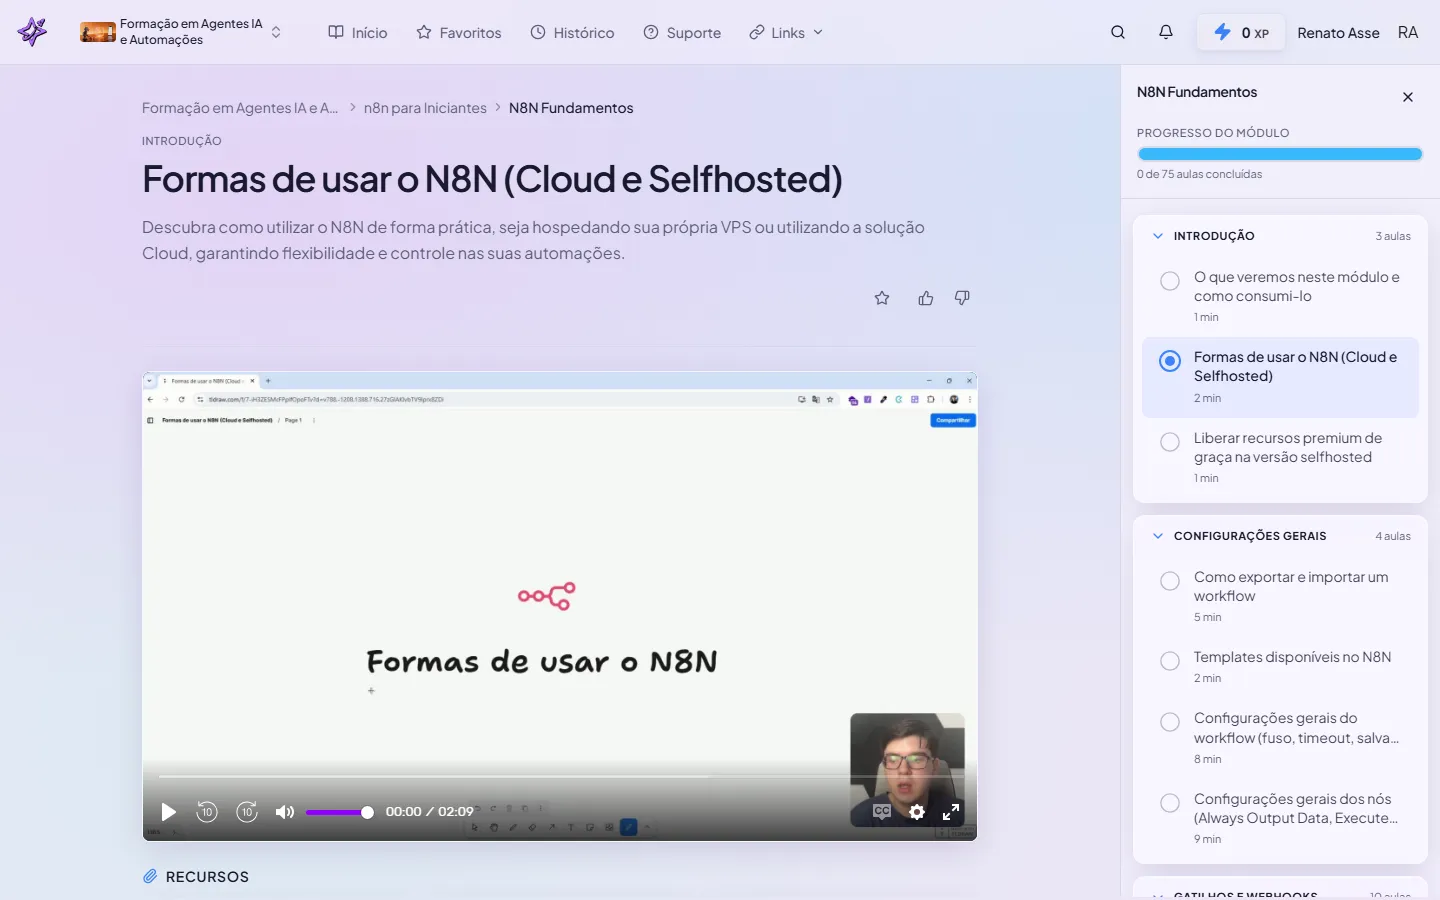Click the video progress bar
Image resolution: width=1440 pixels, height=900 pixels.
click(560, 776)
